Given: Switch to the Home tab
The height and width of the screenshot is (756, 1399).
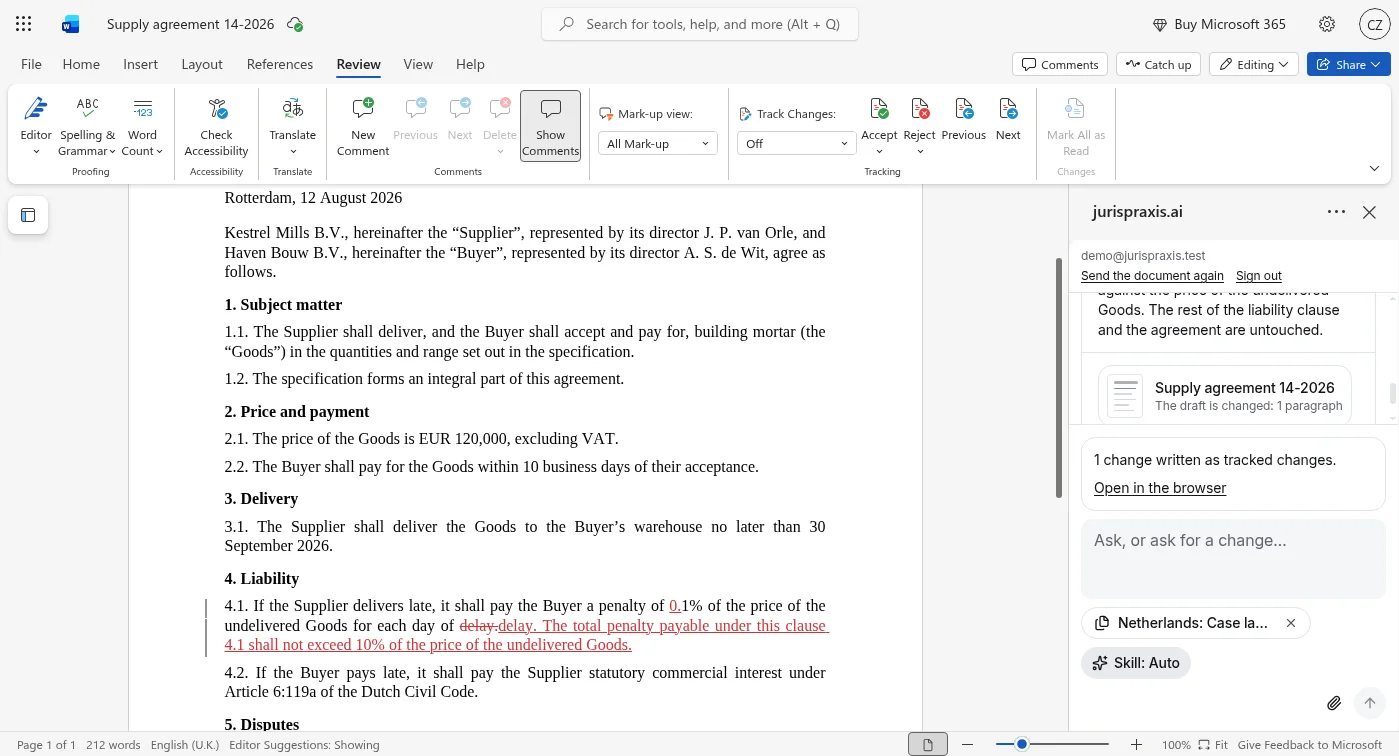Looking at the screenshot, I should [x=81, y=64].
